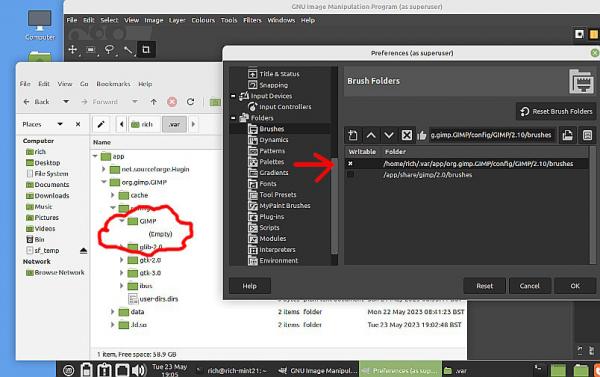
Task: Click the Reset Brush Folders button
Action: click(556, 111)
